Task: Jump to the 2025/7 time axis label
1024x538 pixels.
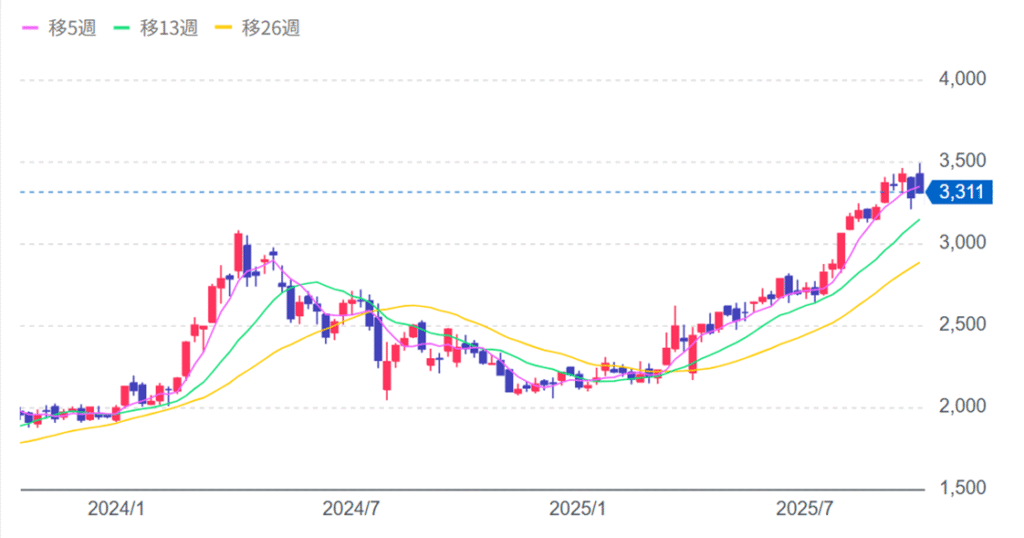Action: click(x=806, y=509)
